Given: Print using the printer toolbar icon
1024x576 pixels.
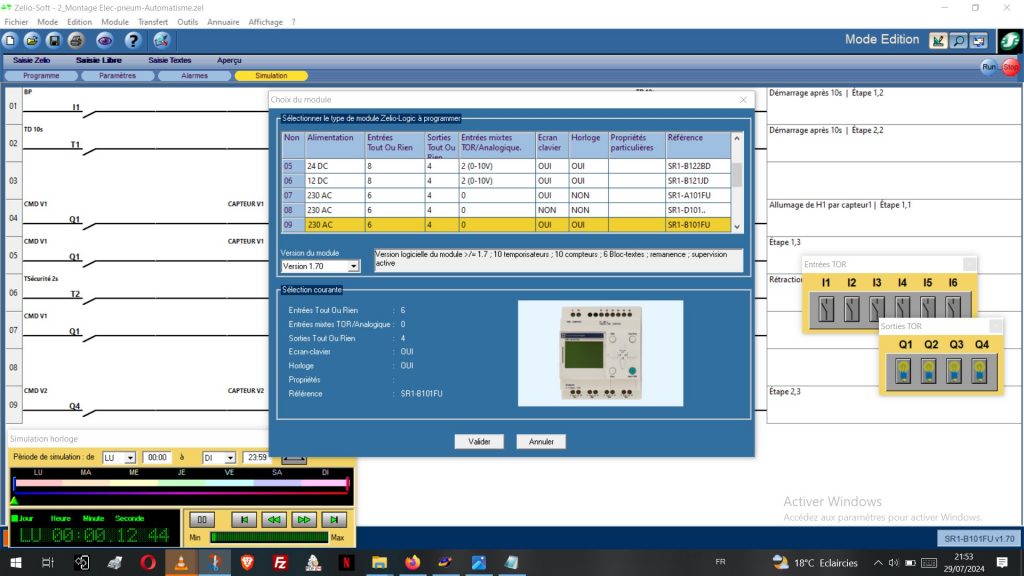Looking at the screenshot, I should [x=76, y=40].
